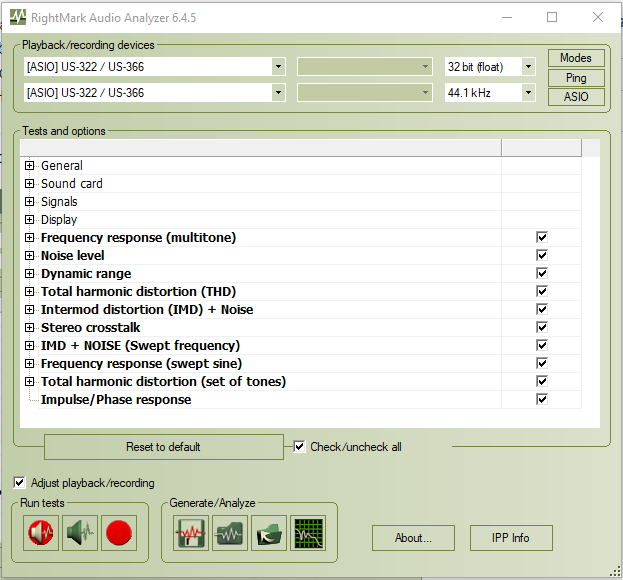Expand the Stereo crosstalk node

tap(29, 327)
